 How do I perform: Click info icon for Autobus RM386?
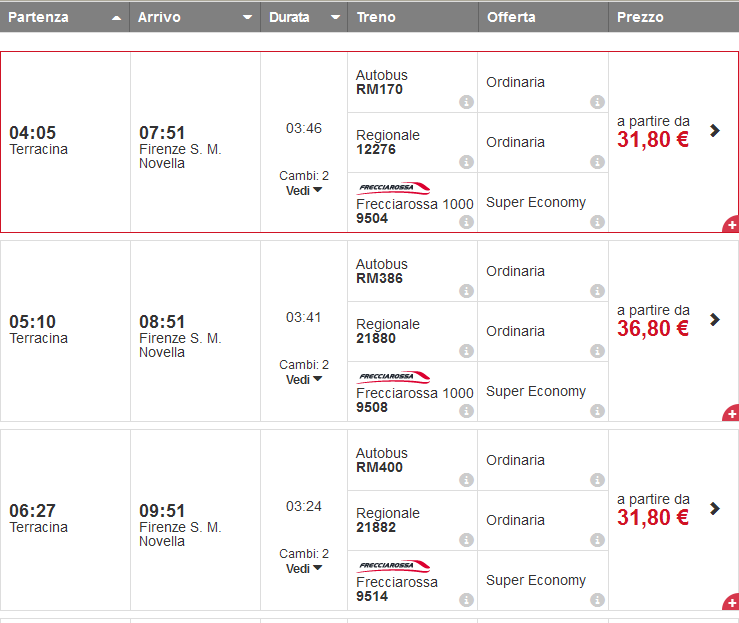click(466, 291)
